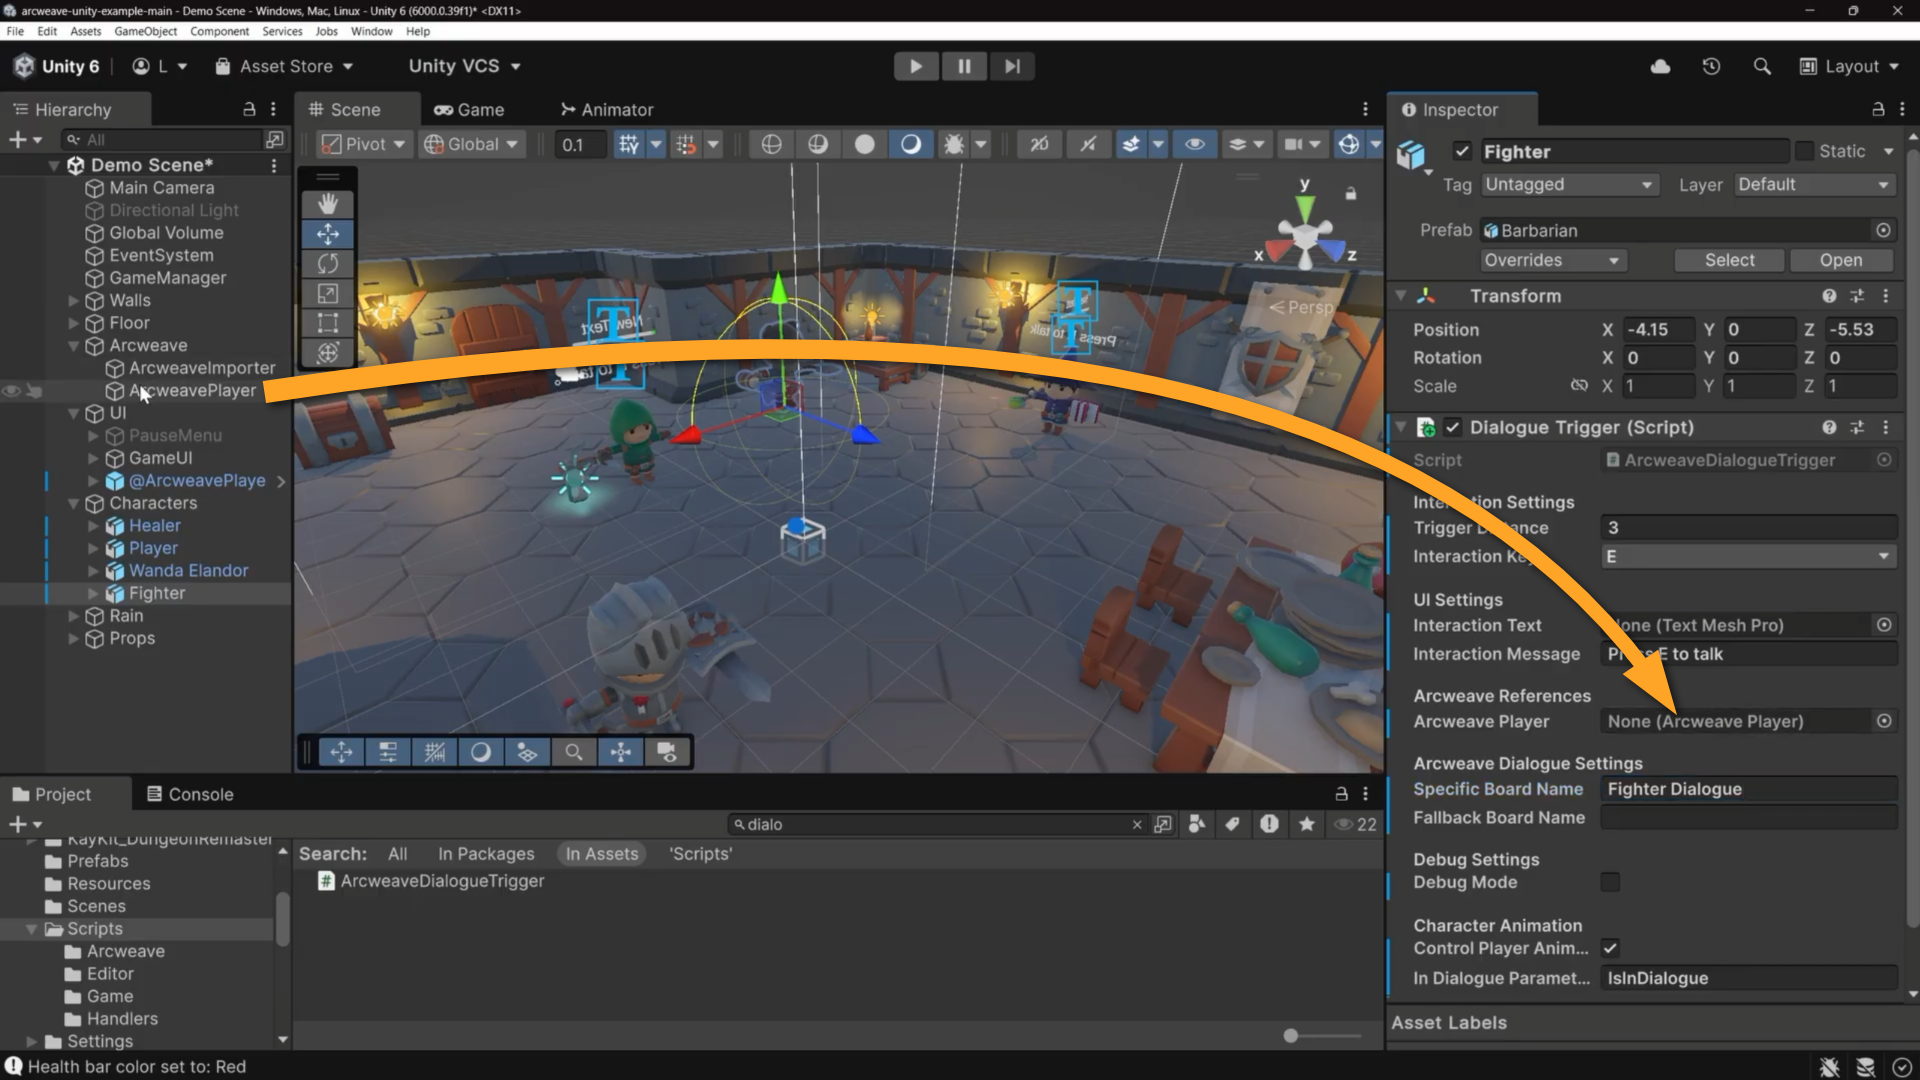Open the GameObject menu

145,31
